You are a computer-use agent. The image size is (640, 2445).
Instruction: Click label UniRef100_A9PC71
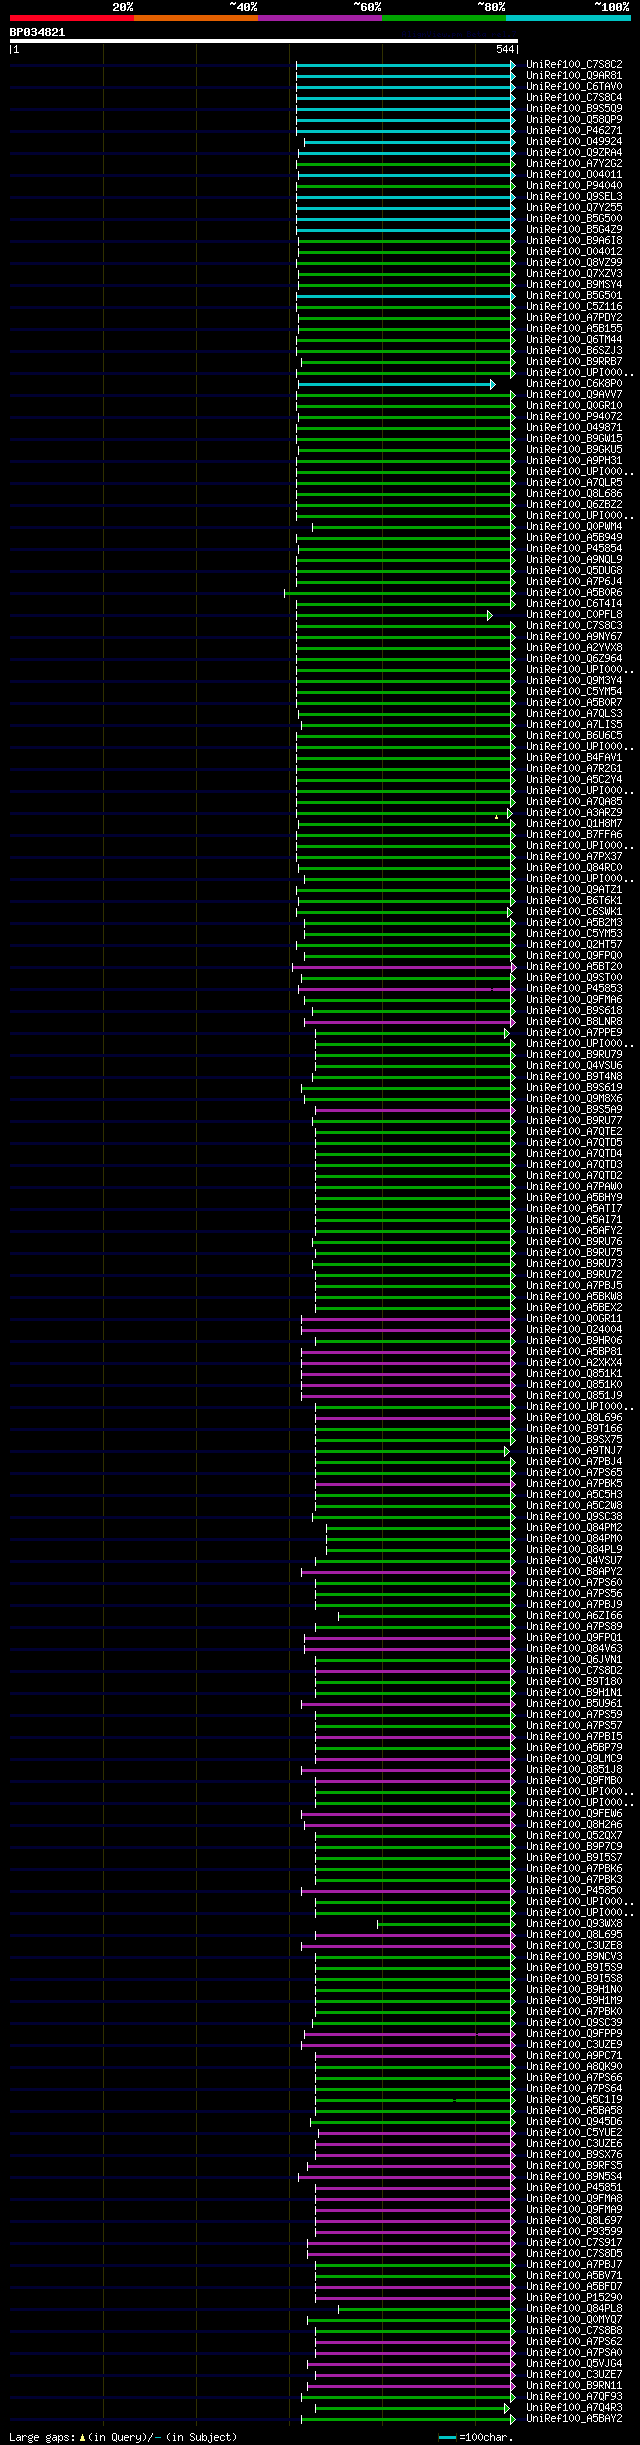tap(574, 2056)
